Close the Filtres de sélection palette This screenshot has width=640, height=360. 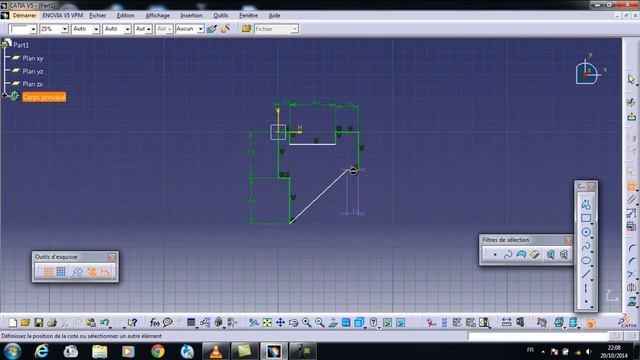click(569, 240)
